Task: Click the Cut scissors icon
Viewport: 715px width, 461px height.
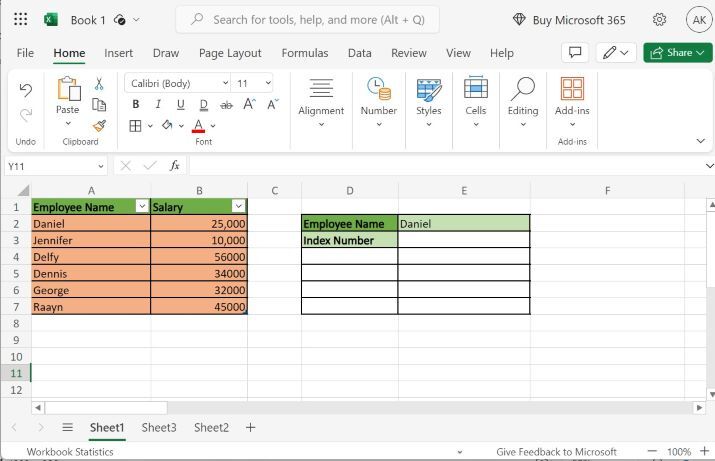Action: click(99, 84)
